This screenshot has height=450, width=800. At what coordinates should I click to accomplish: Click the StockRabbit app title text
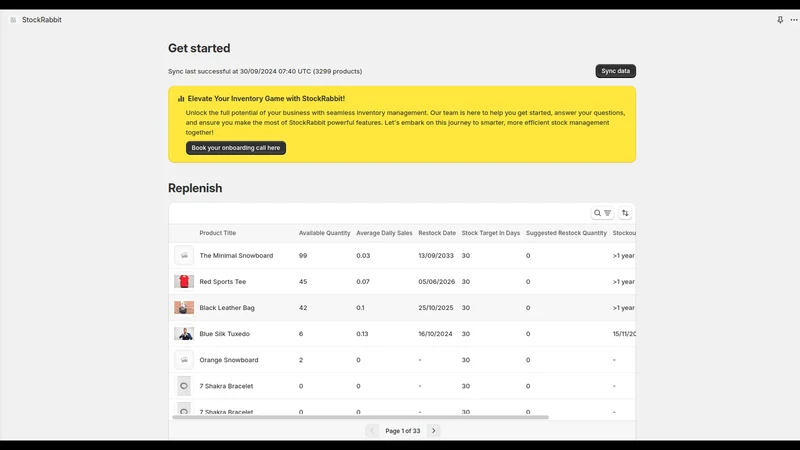(41, 20)
